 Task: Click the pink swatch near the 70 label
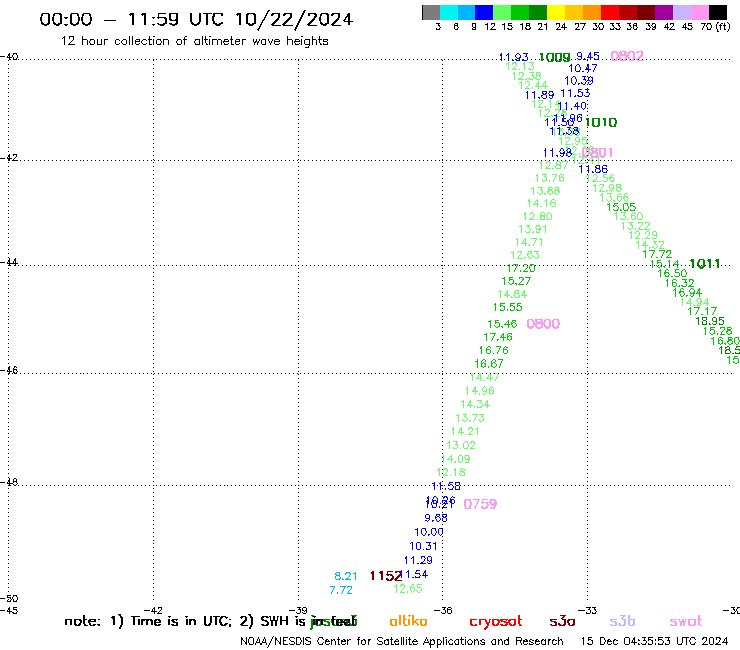click(700, 12)
